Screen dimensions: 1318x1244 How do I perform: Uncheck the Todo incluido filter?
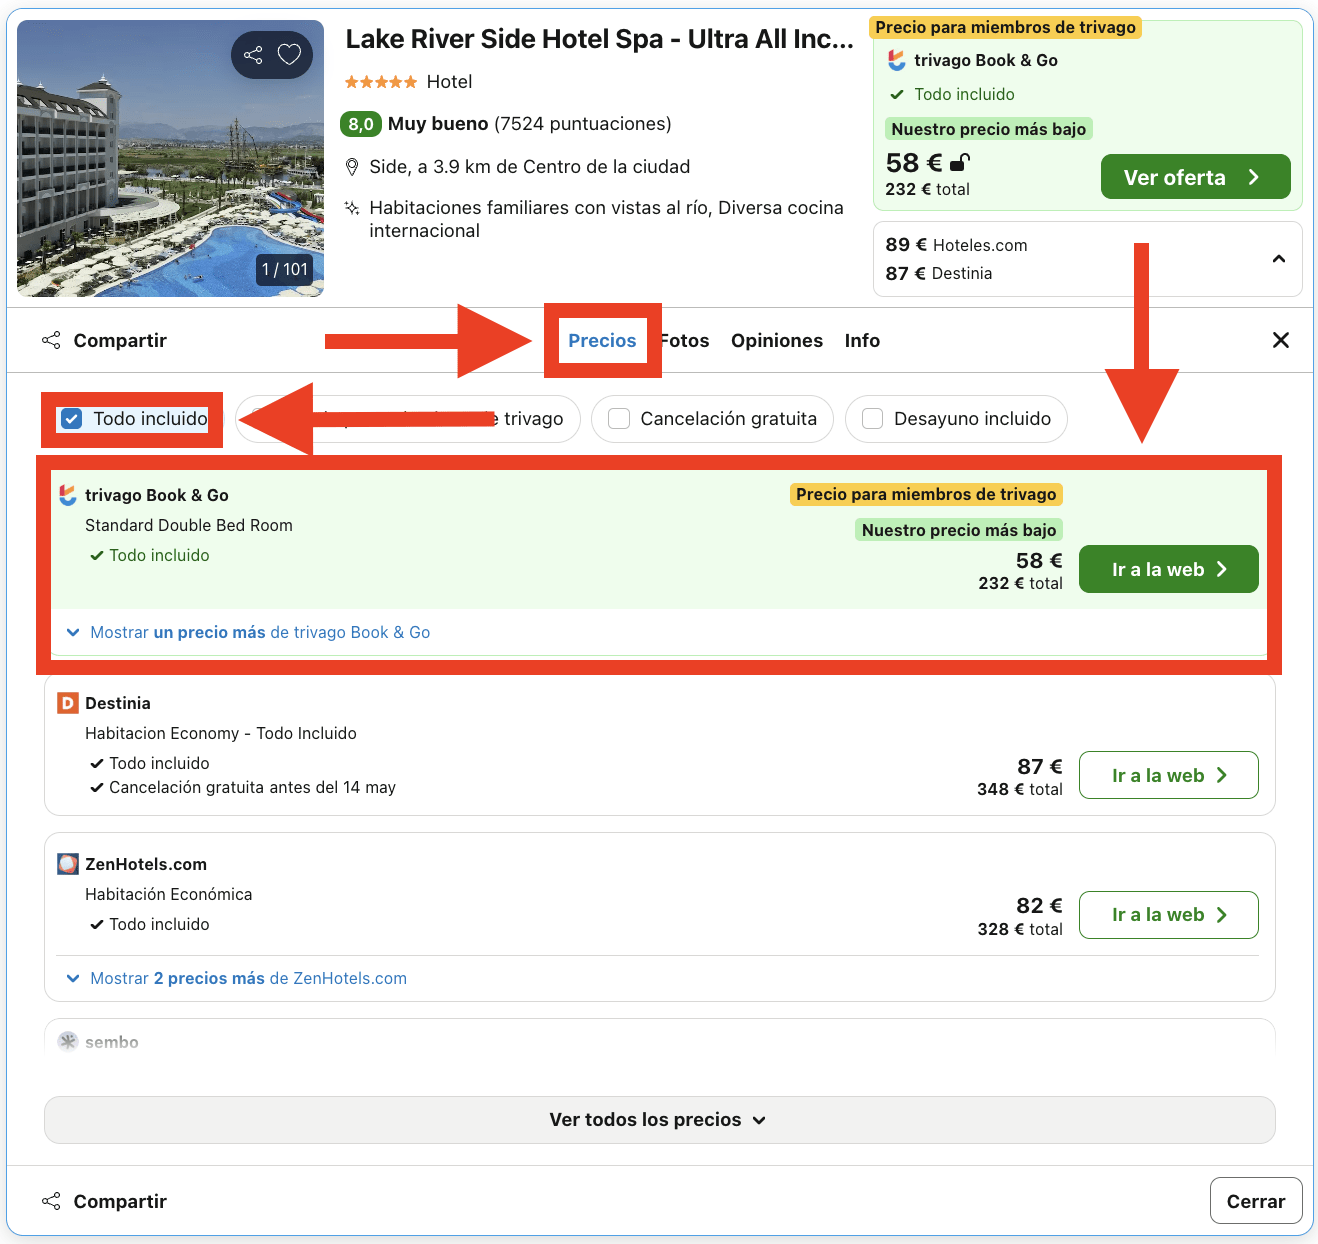pyautogui.click(x=71, y=419)
